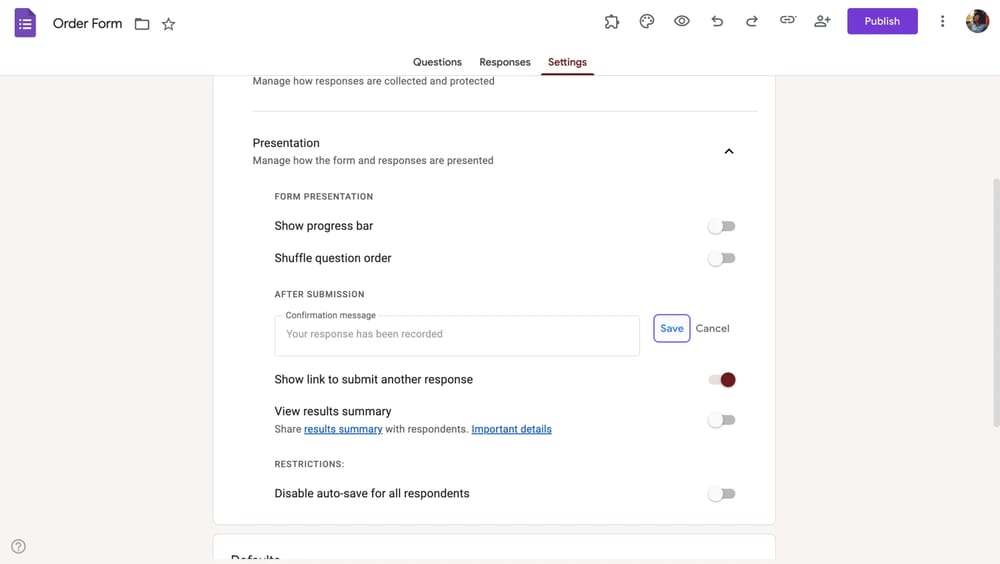Viewport: 1000px width, 564px height.
Task: Open the customize theme palette
Action: [647, 21]
